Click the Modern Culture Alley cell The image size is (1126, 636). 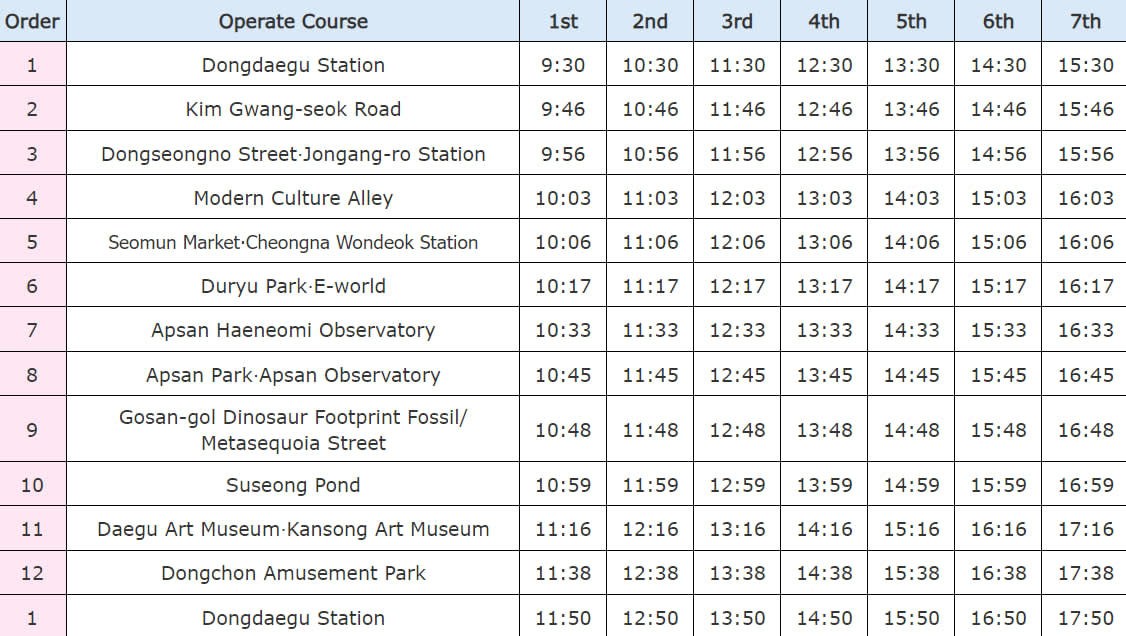pyautogui.click(x=293, y=198)
